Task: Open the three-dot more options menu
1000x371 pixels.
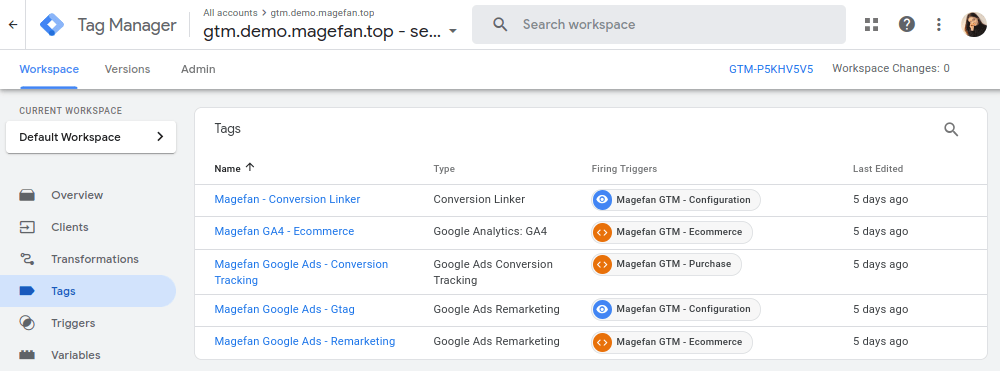Action: pyautogui.click(x=938, y=24)
